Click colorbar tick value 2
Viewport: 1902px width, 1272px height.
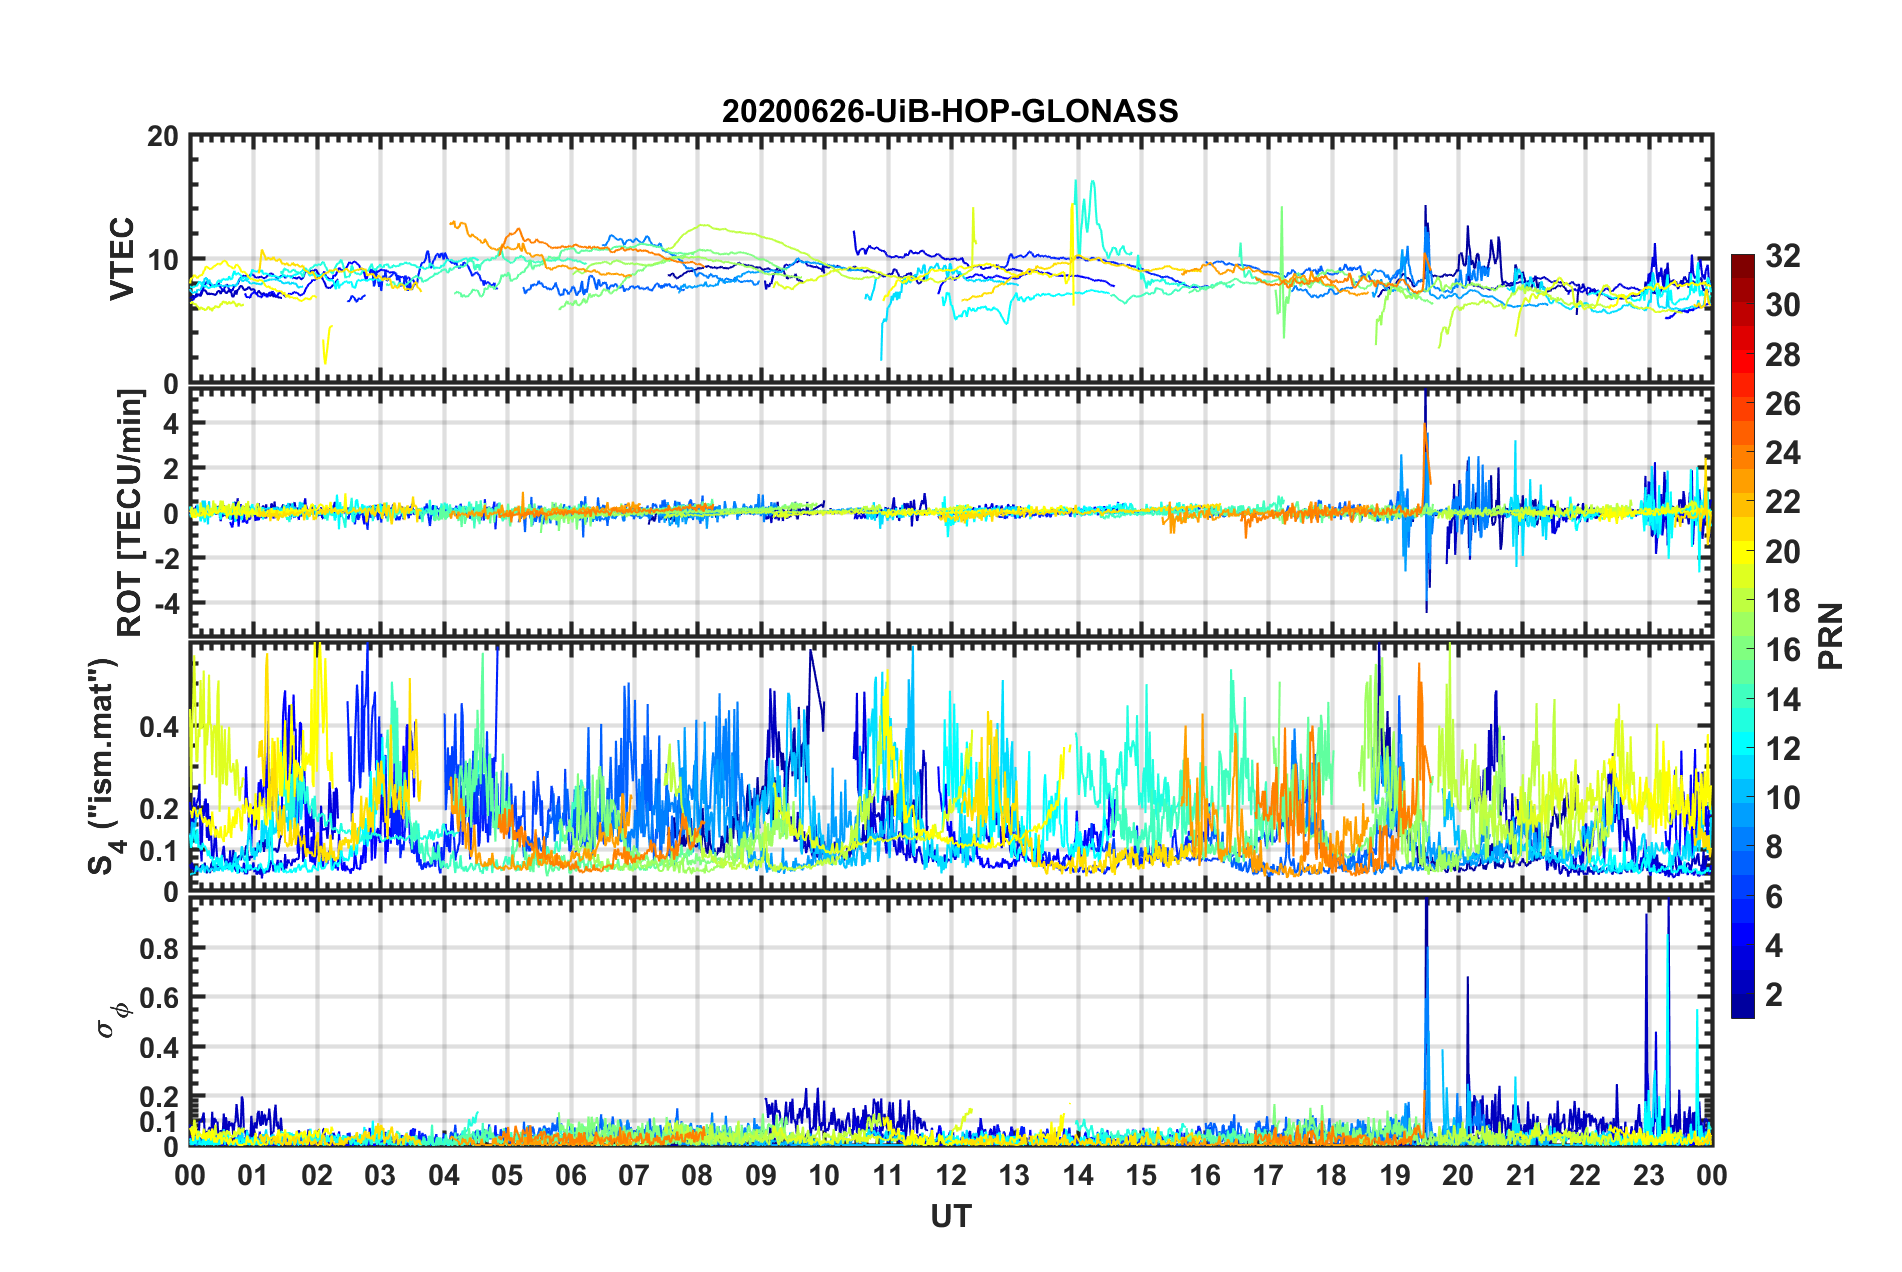tap(1774, 994)
